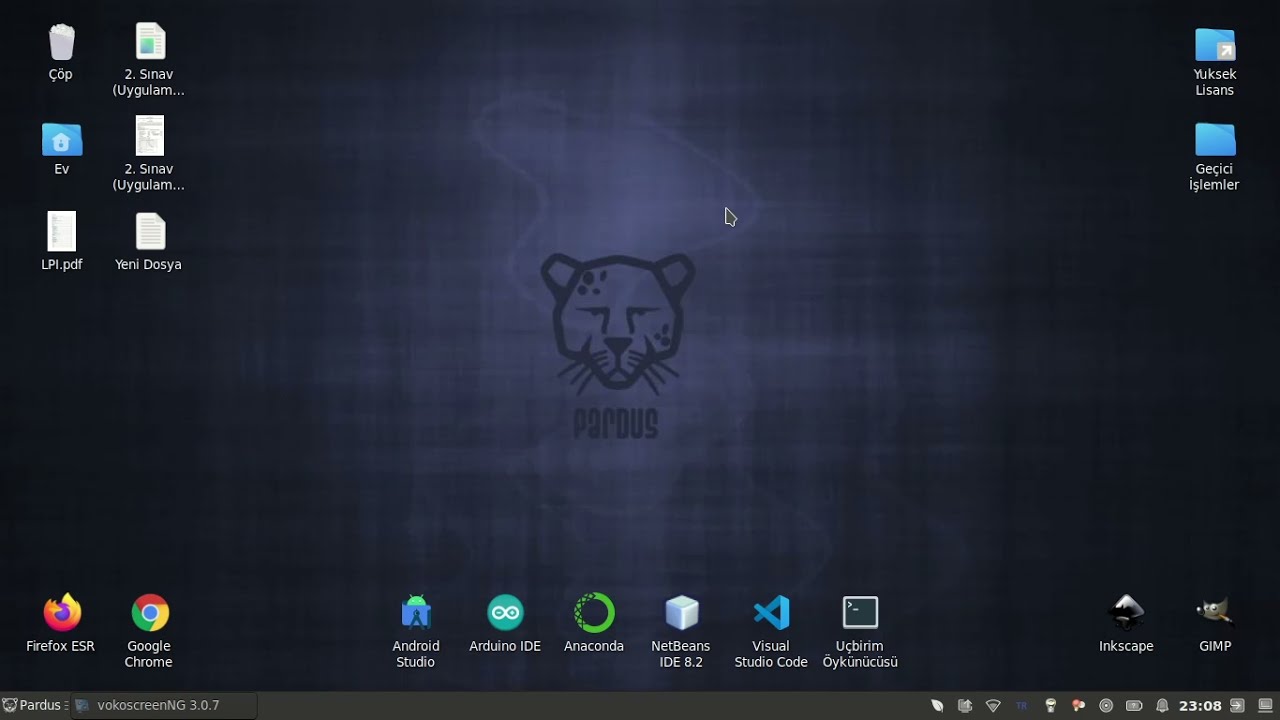Screen dimensions: 1280x720
Task: Click the circular record tray icon
Action: pos(1106,705)
